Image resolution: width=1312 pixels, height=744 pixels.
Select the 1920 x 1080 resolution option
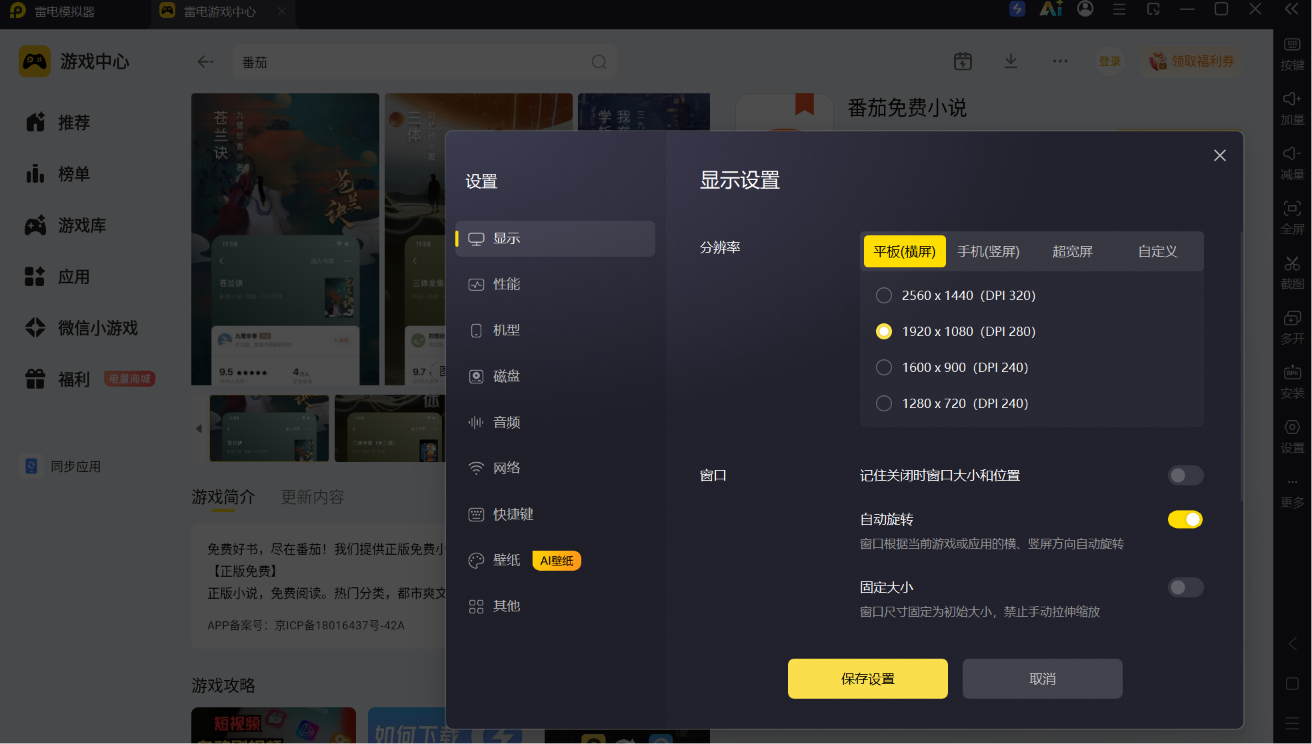click(x=956, y=331)
